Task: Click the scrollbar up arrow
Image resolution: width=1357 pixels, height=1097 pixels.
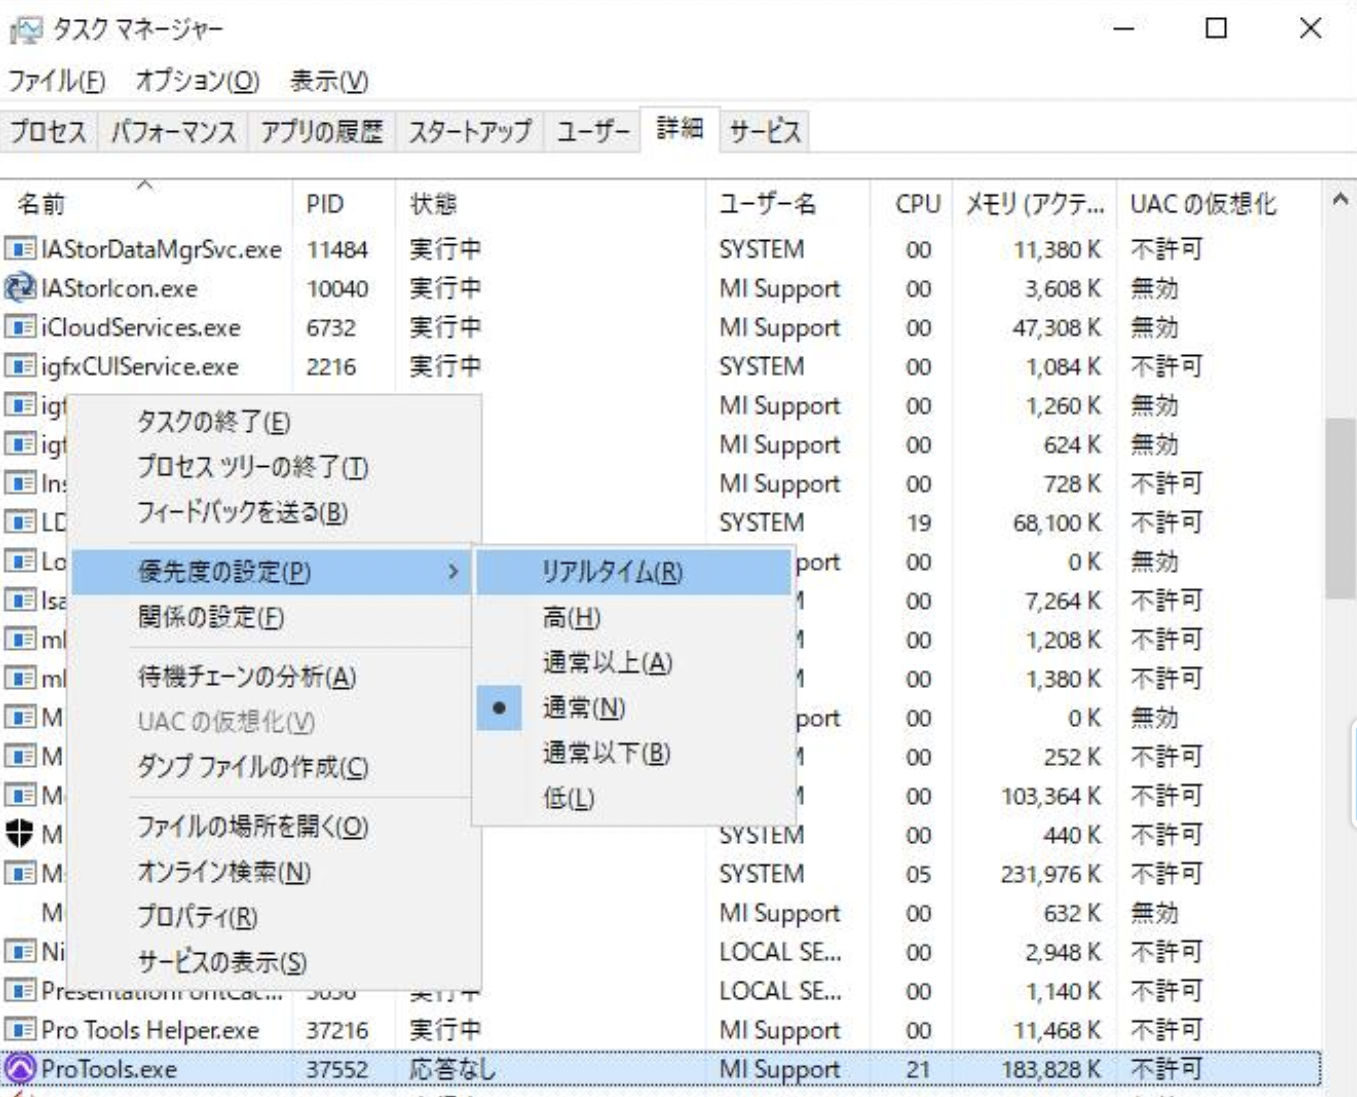Action: coord(1340,199)
